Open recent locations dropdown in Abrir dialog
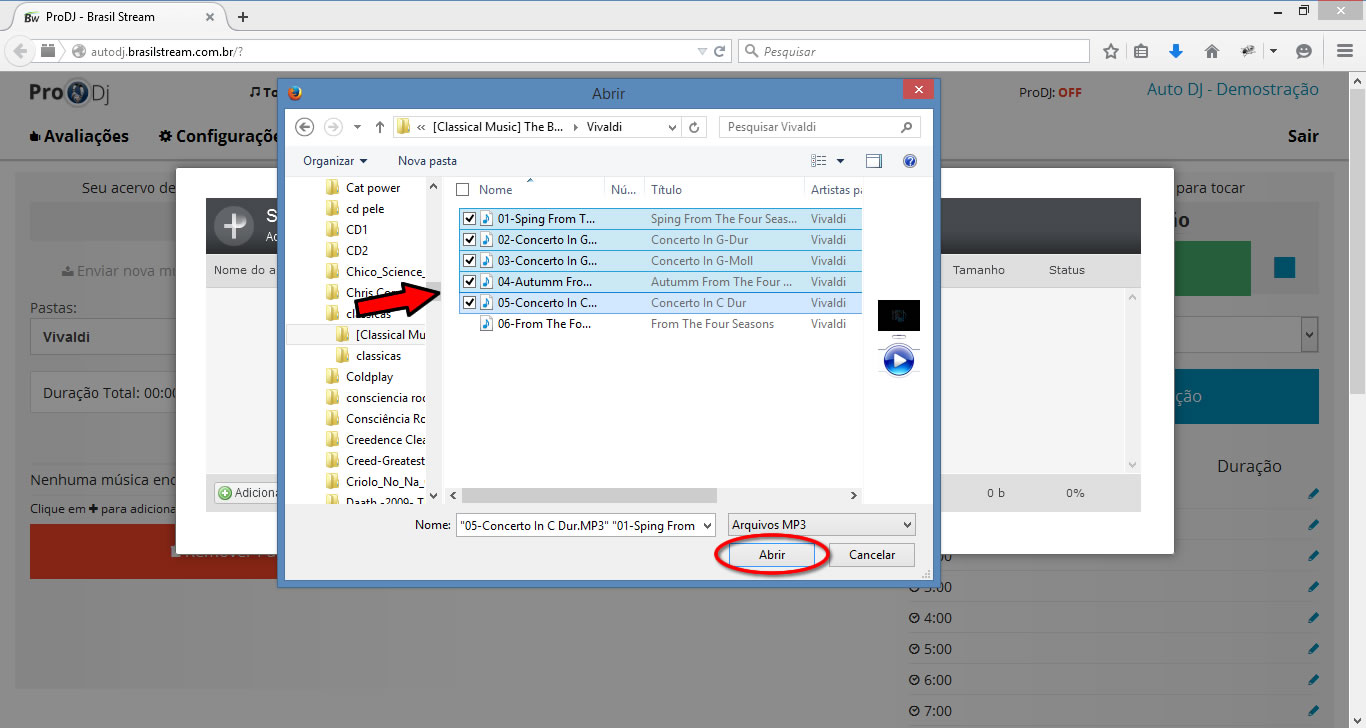The height and width of the screenshot is (728, 1366). 358,127
